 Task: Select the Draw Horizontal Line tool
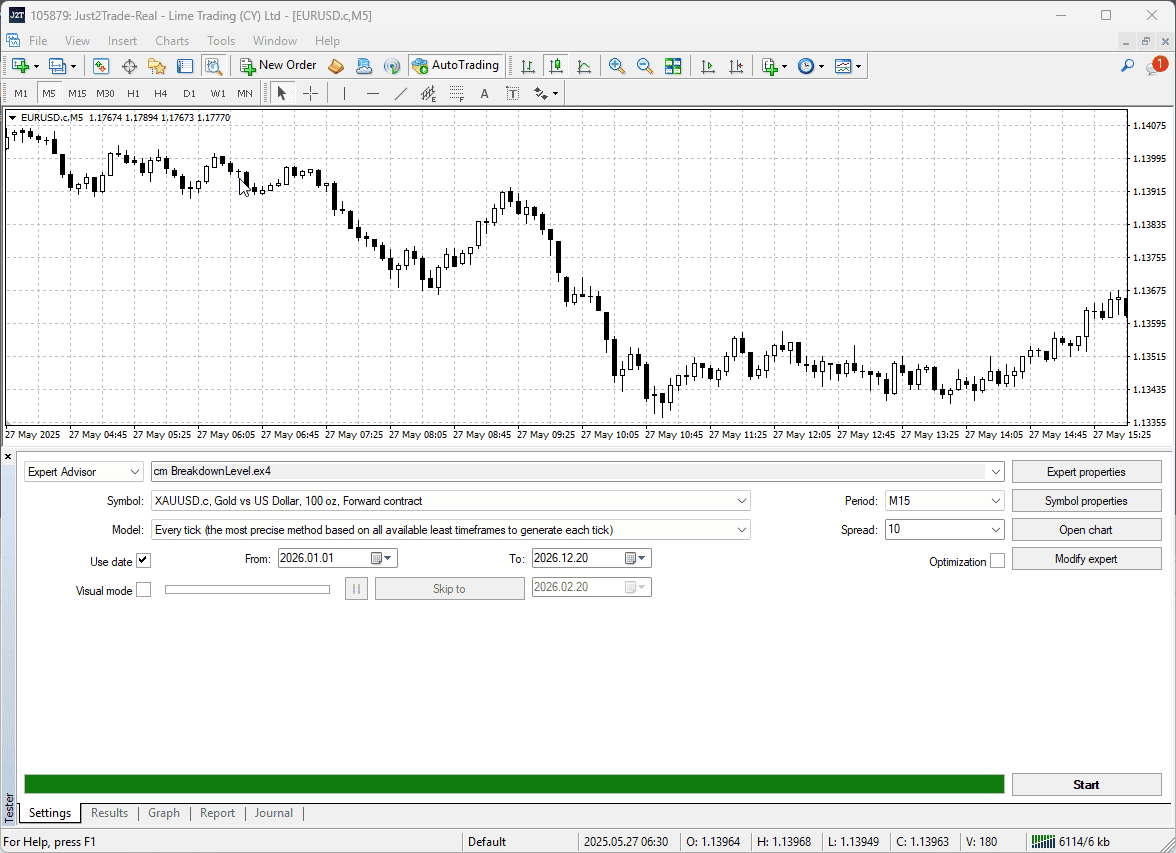pos(373,93)
